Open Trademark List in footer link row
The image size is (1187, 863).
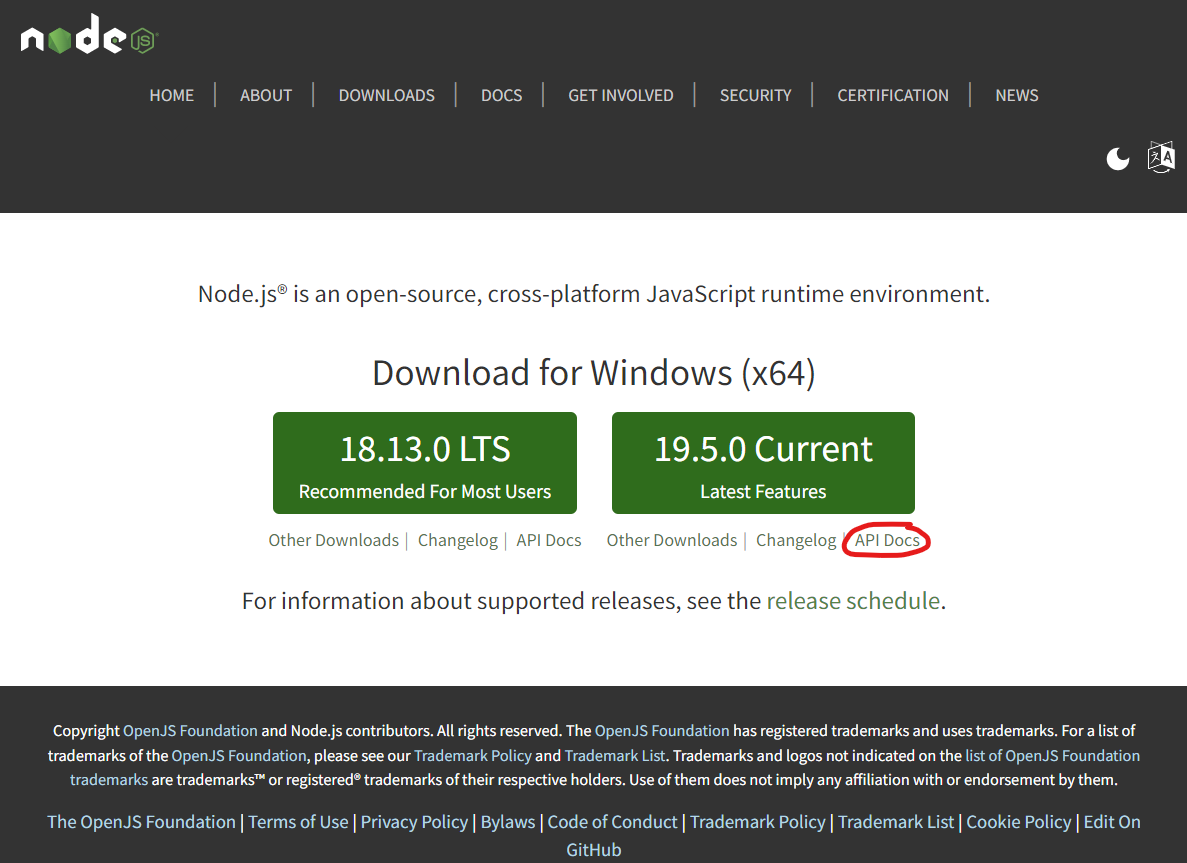896,821
